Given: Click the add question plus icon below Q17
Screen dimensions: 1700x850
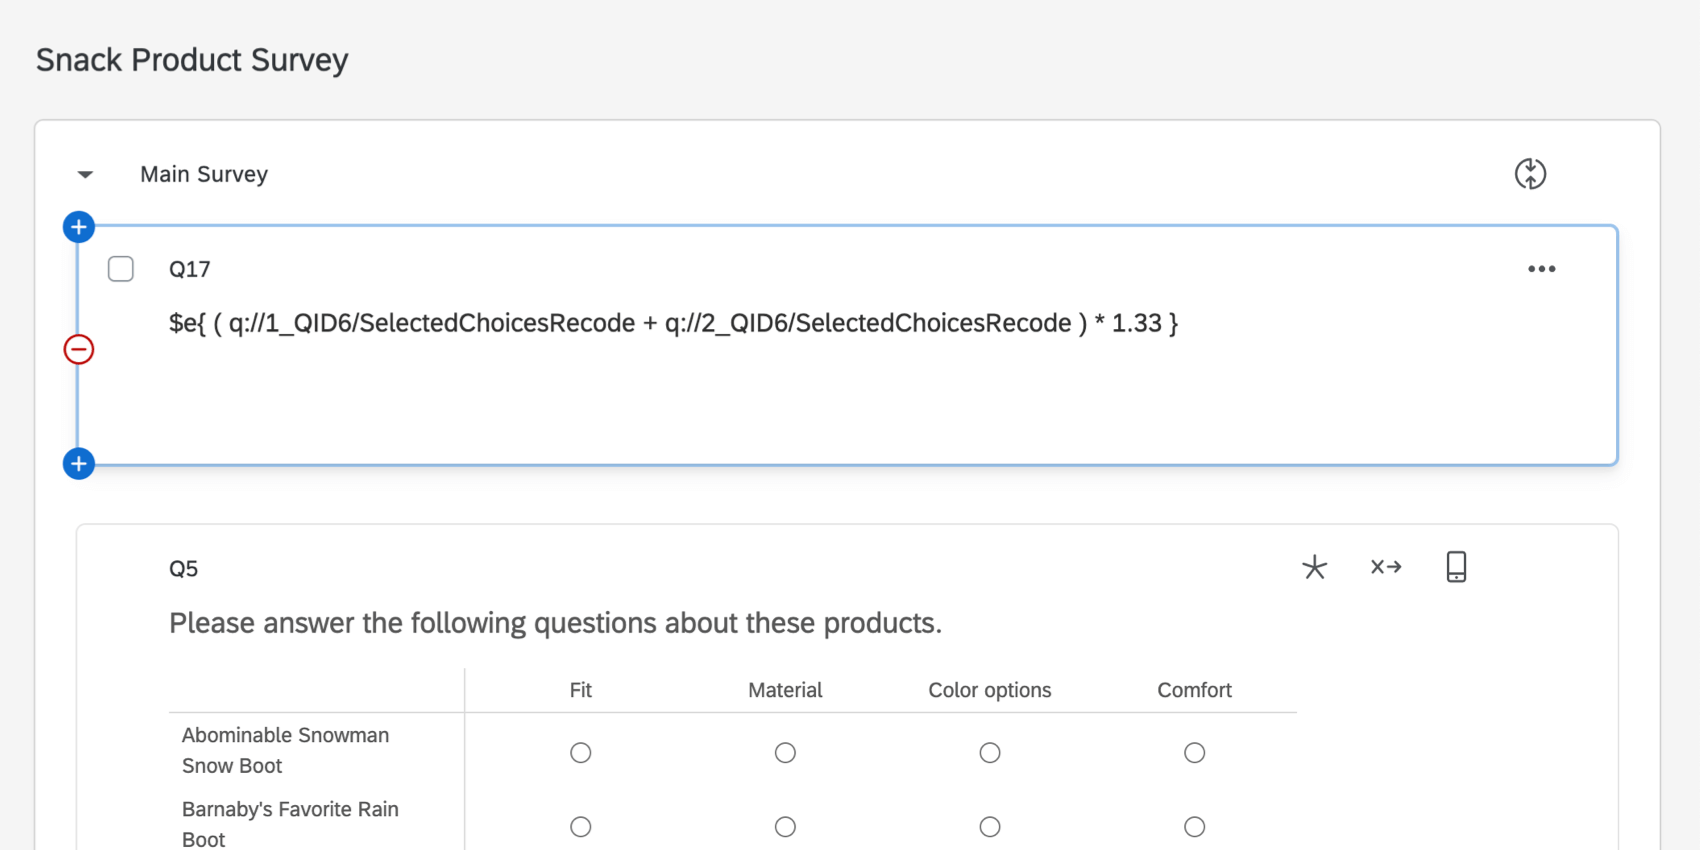Looking at the screenshot, I should [79, 464].
